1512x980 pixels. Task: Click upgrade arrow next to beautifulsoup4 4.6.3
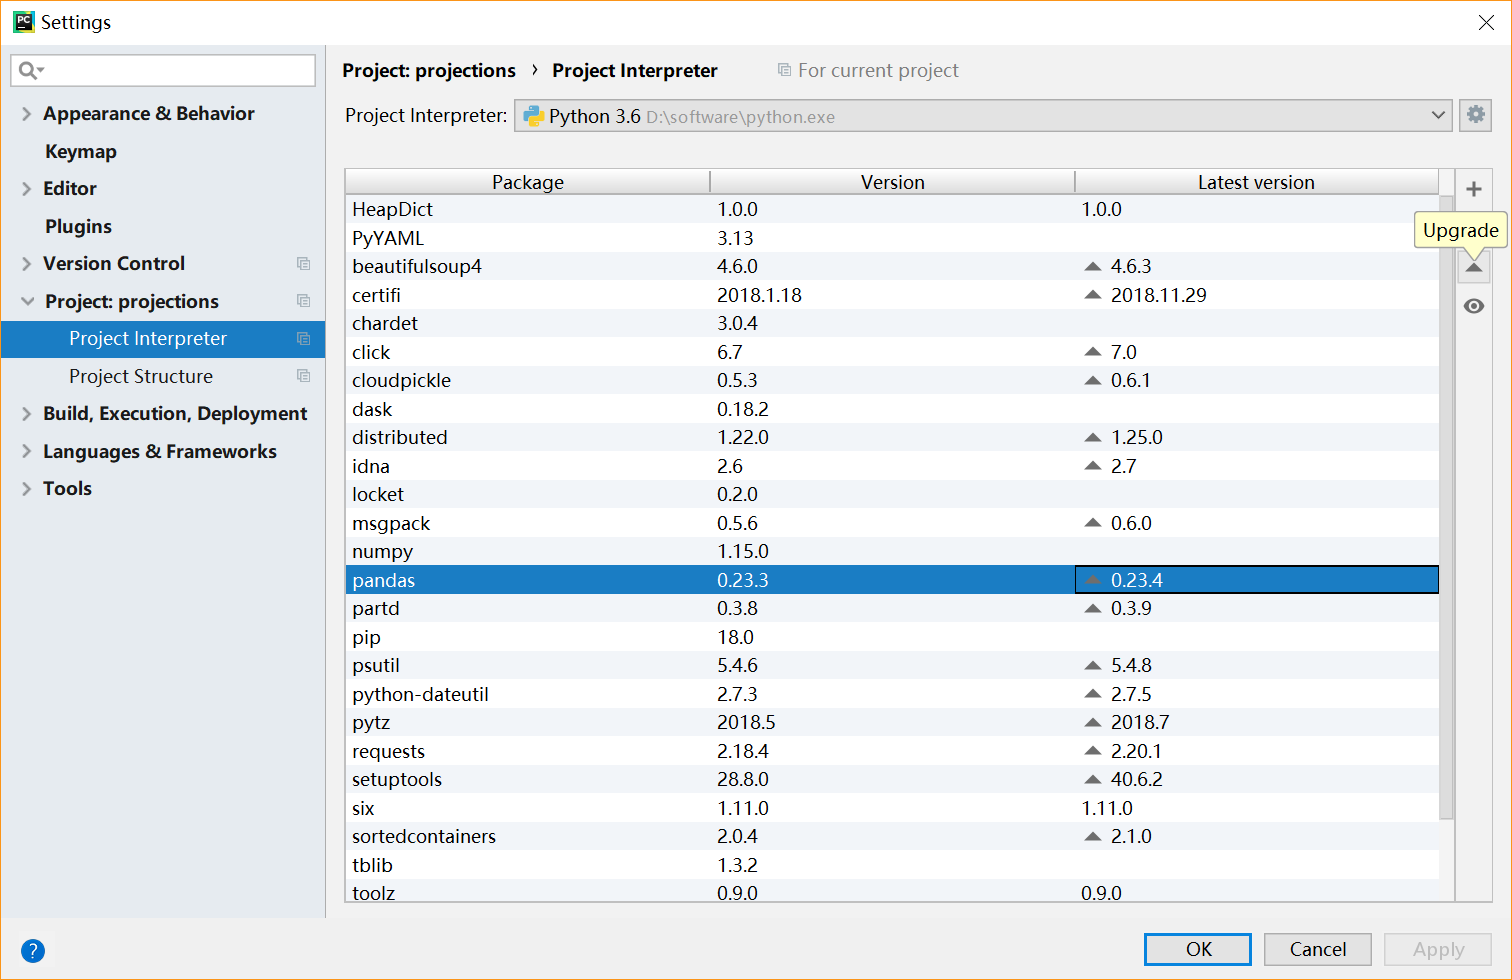(1093, 267)
